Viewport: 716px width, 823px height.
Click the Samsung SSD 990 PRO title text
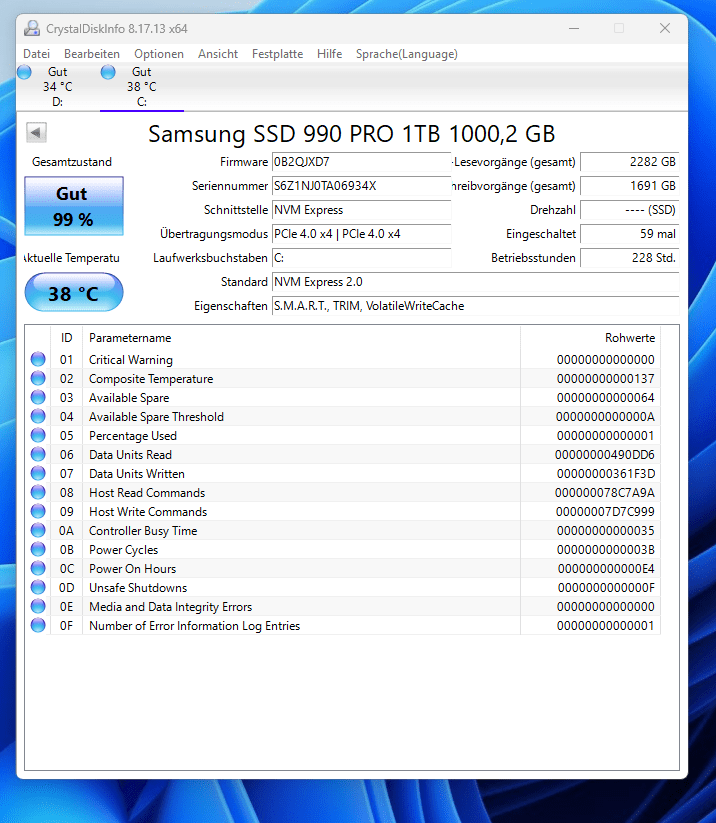click(352, 134)
